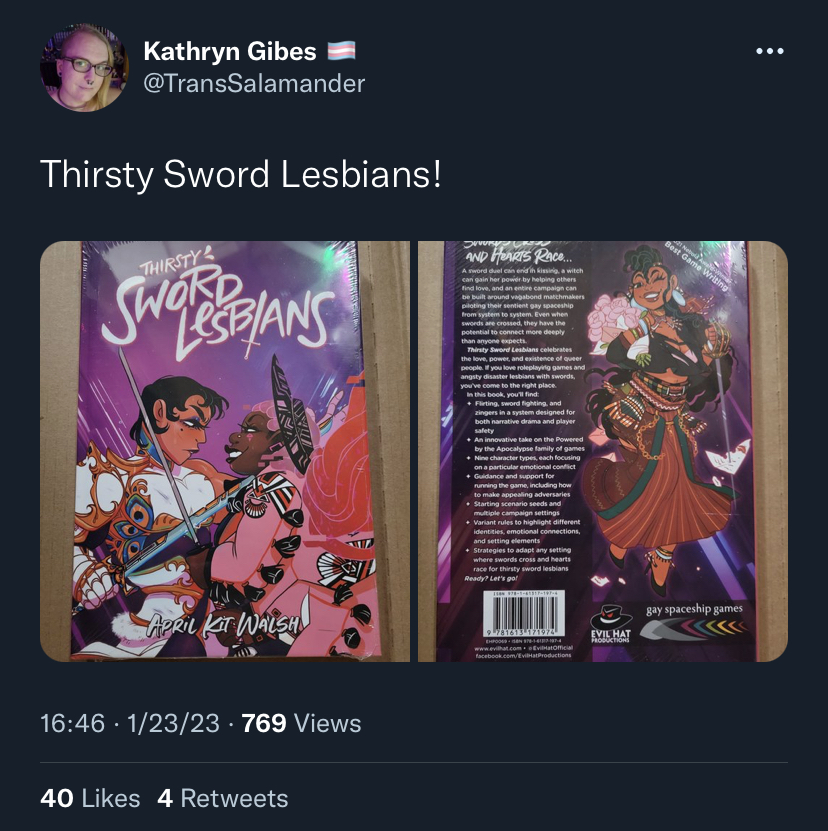The width and height of the screenshot is (828, 831).
Task: Click the barcode on the back cover
Action: point(523,614)
